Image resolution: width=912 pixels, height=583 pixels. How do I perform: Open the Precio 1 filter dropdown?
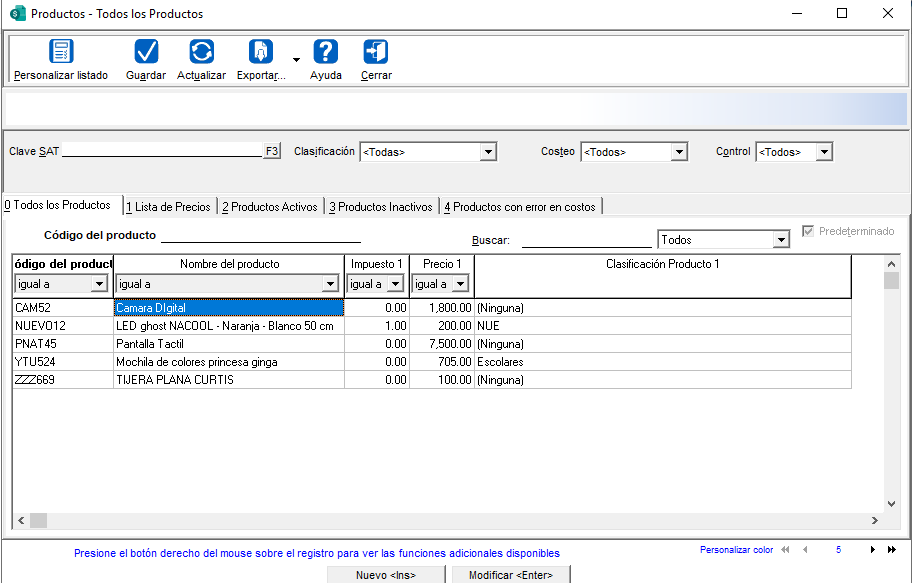(x=460, y=284)
